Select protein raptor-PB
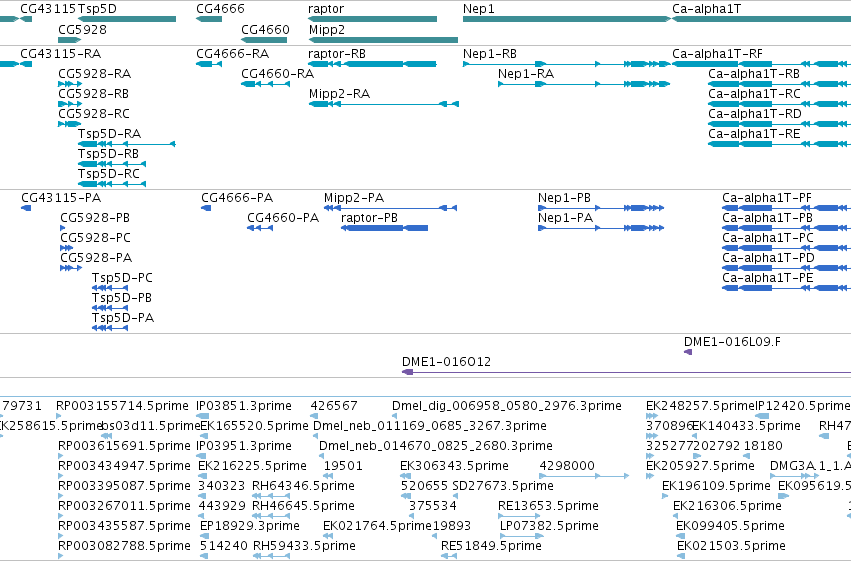 tap(369, 218)
